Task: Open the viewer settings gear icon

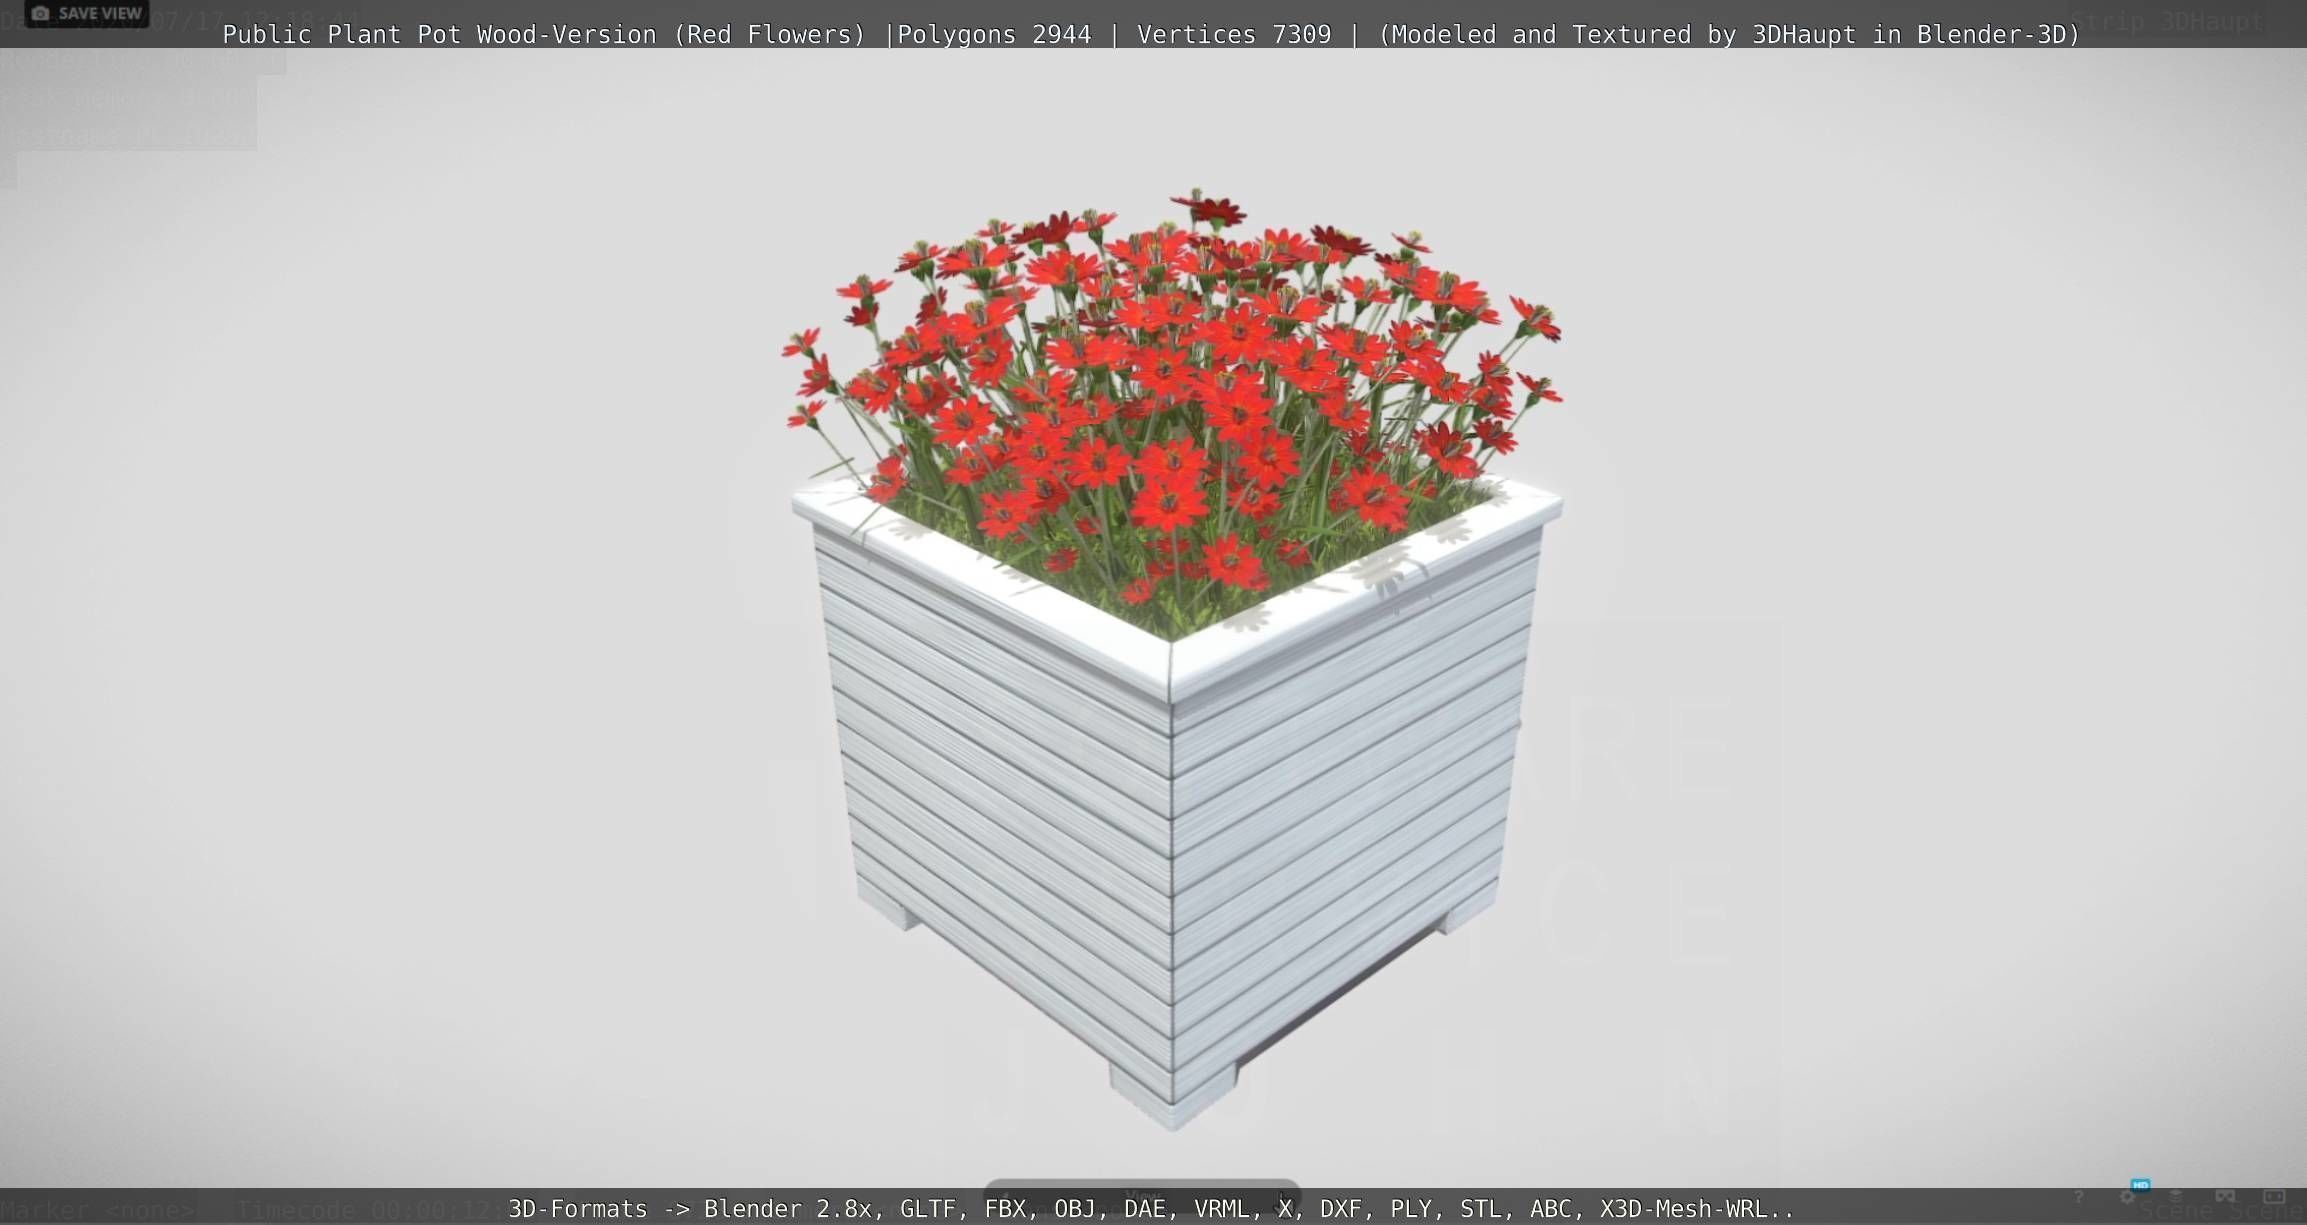Action: [x=2127, y=1197]
